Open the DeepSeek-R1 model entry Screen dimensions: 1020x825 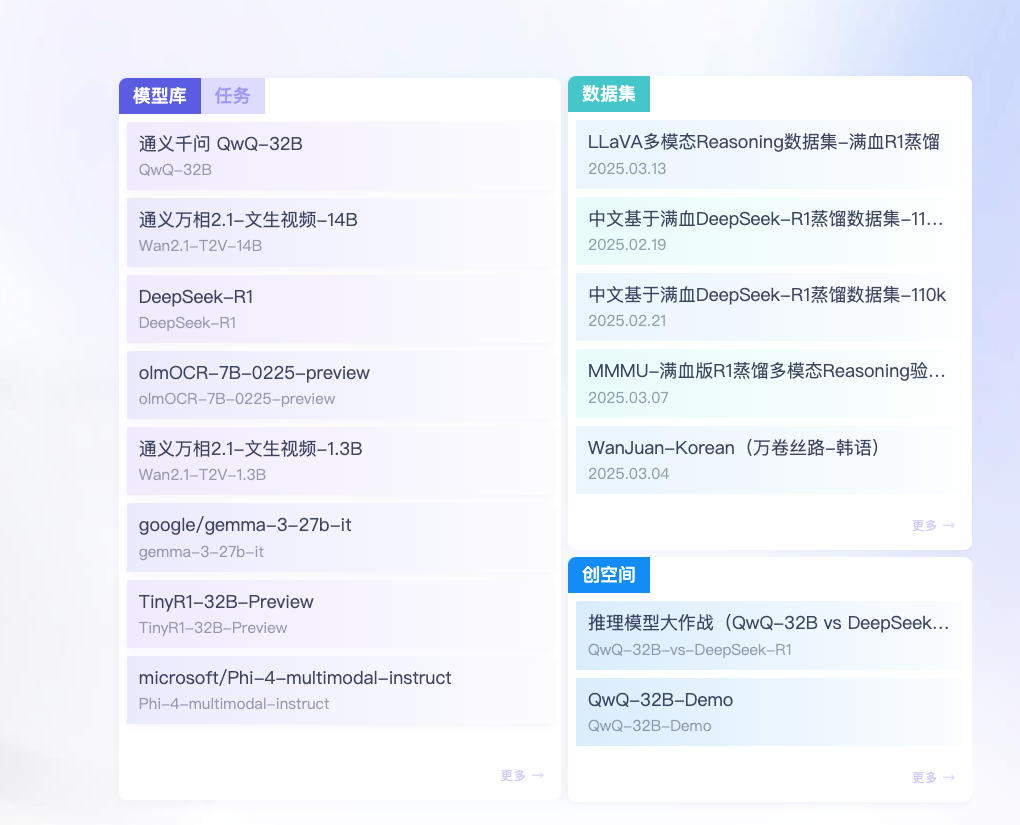tap(339, 308)
